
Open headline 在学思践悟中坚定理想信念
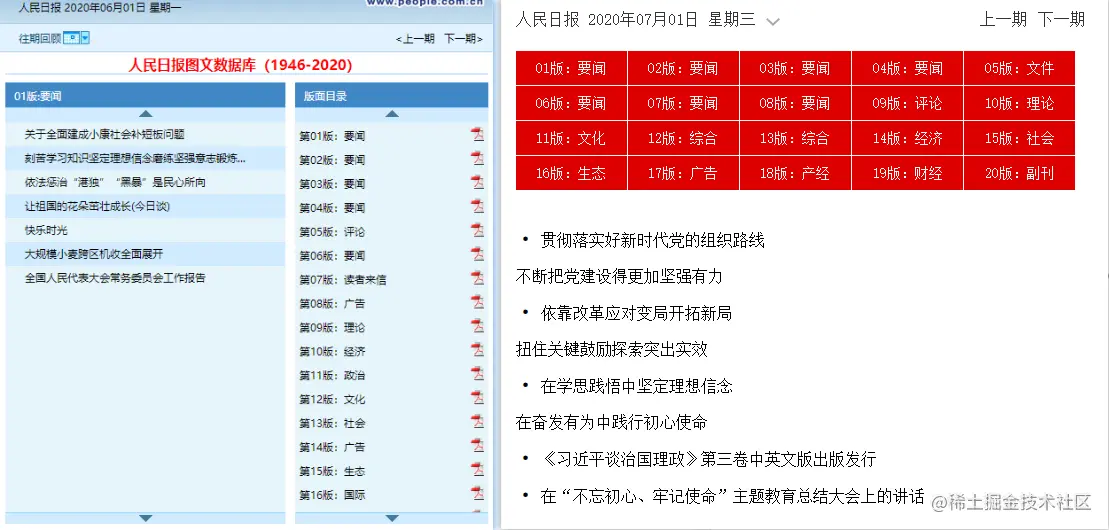click(x=637, y=386)
